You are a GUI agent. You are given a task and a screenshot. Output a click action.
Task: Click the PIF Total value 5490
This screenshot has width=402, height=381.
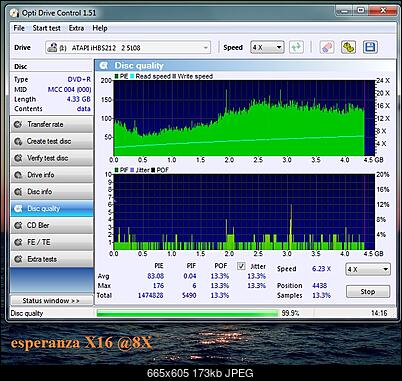tap(189, 295)
